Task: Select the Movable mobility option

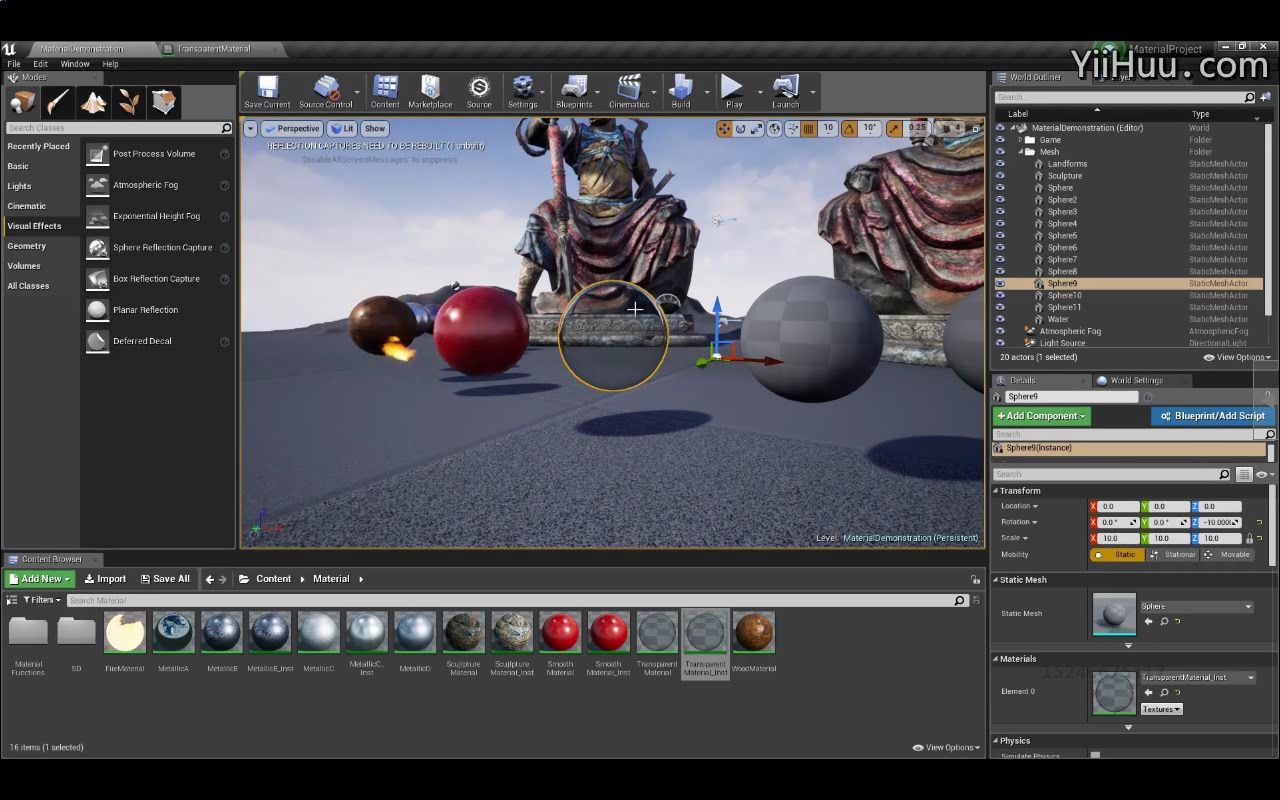Action: (x=1227, y=555)
